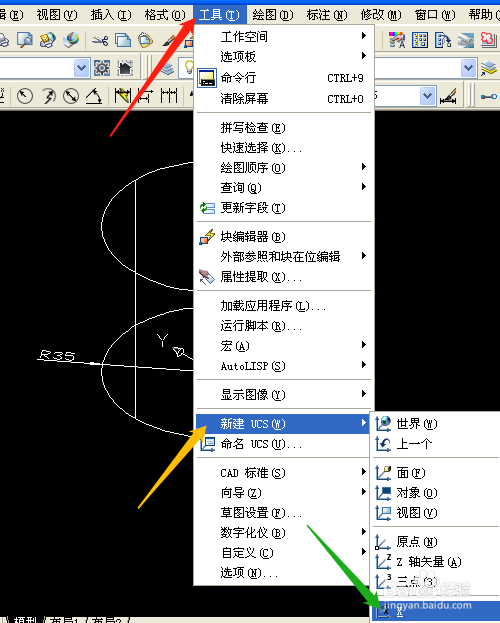Expand the workspace selector dropdown
This screenshot has width=500, height=623.
(x=81, y=68)
